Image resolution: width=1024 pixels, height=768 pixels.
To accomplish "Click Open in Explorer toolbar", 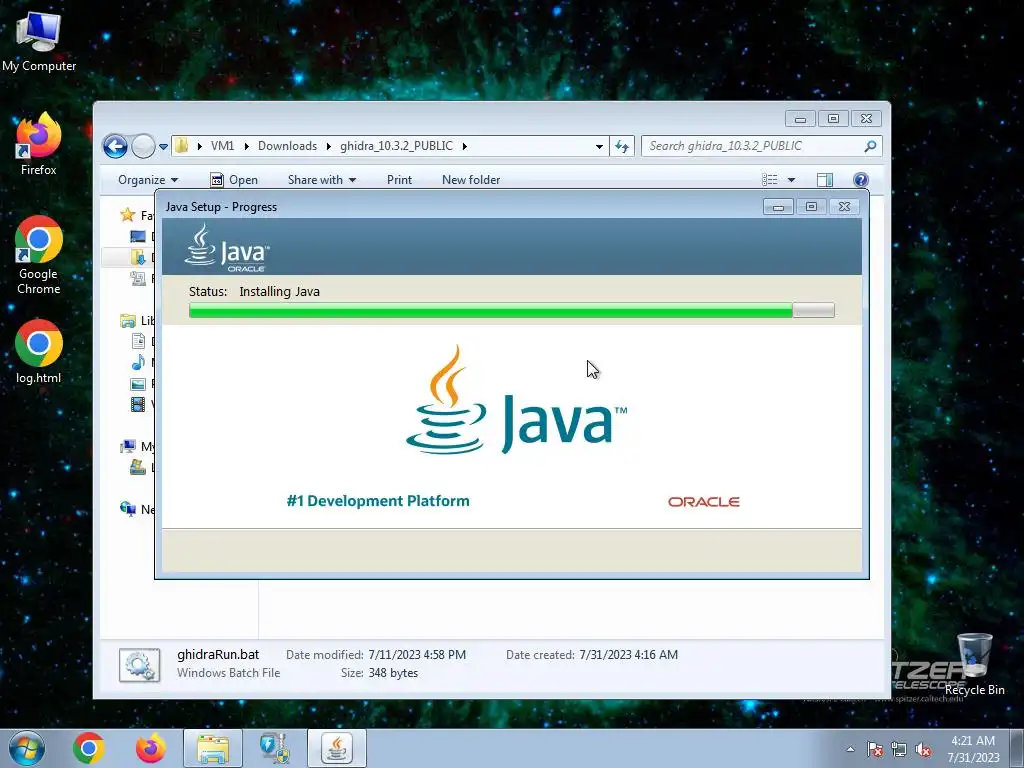I will pos(234,180).
